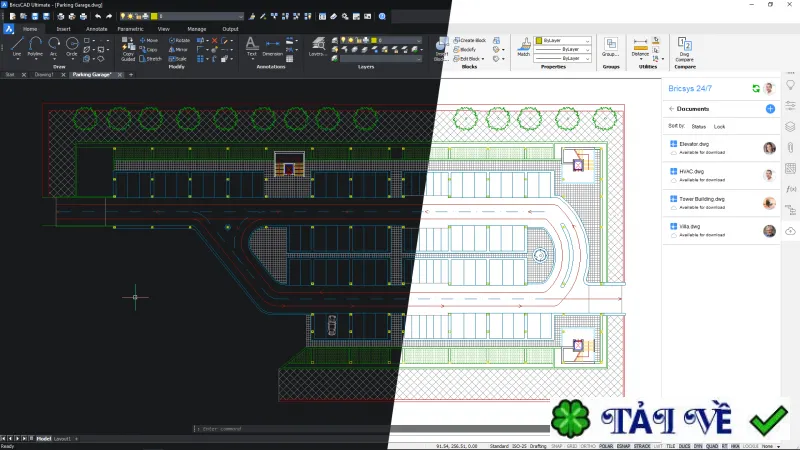
Task: Click the Create Block button
Action: pos(469,40)
